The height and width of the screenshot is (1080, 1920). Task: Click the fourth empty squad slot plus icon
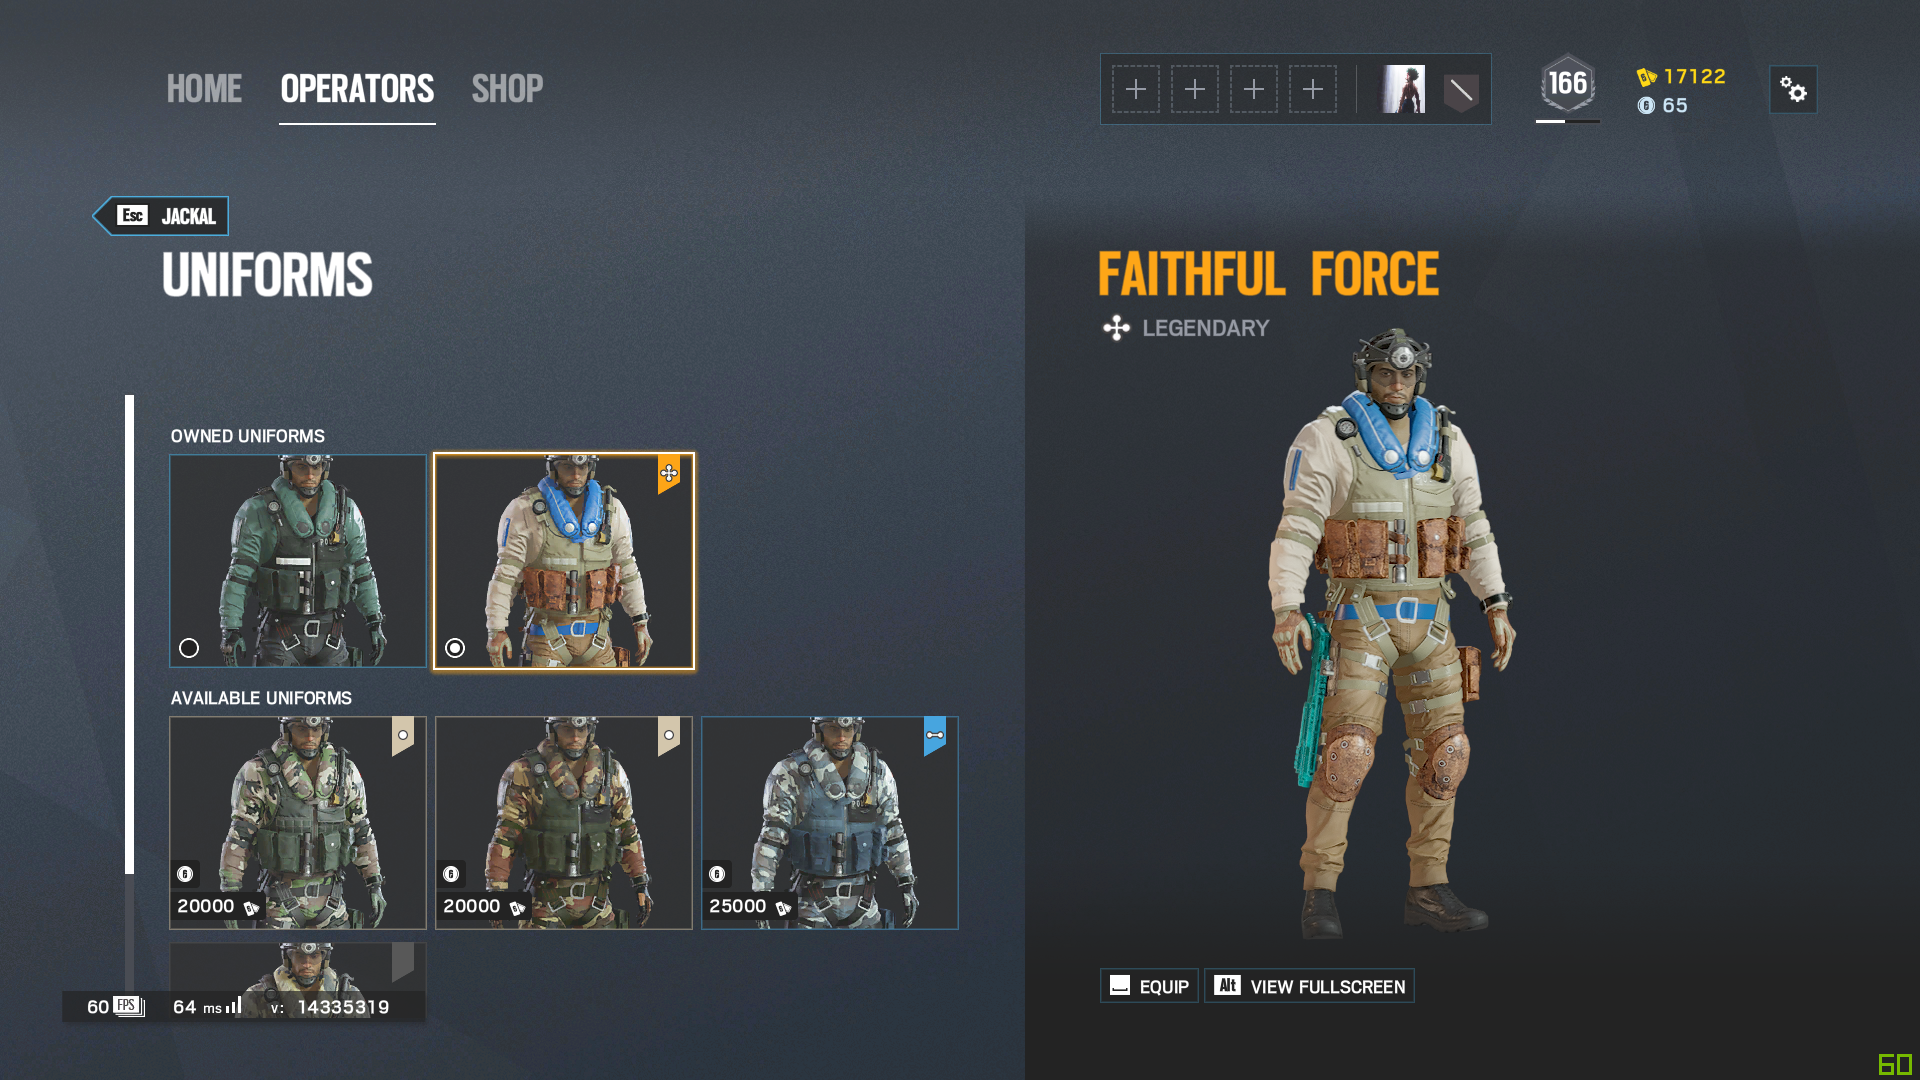[1313, 89]
